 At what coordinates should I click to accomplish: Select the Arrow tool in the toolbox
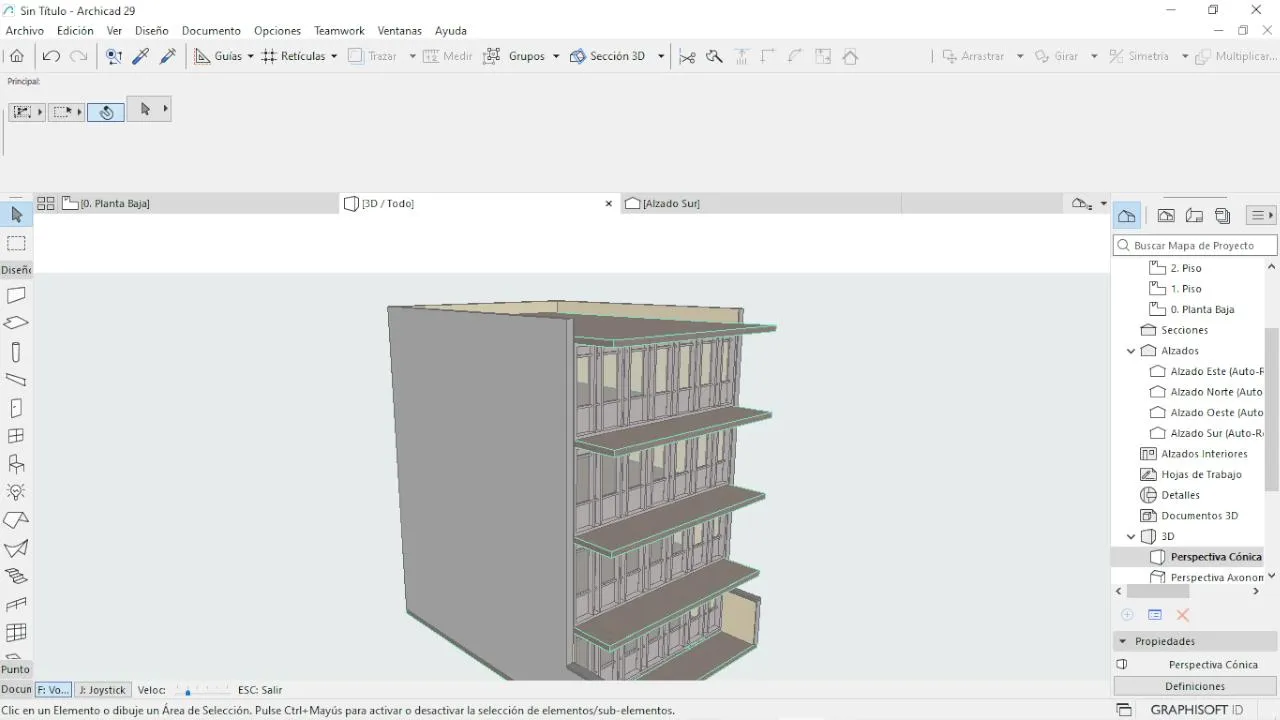click(x=16, y=215)
